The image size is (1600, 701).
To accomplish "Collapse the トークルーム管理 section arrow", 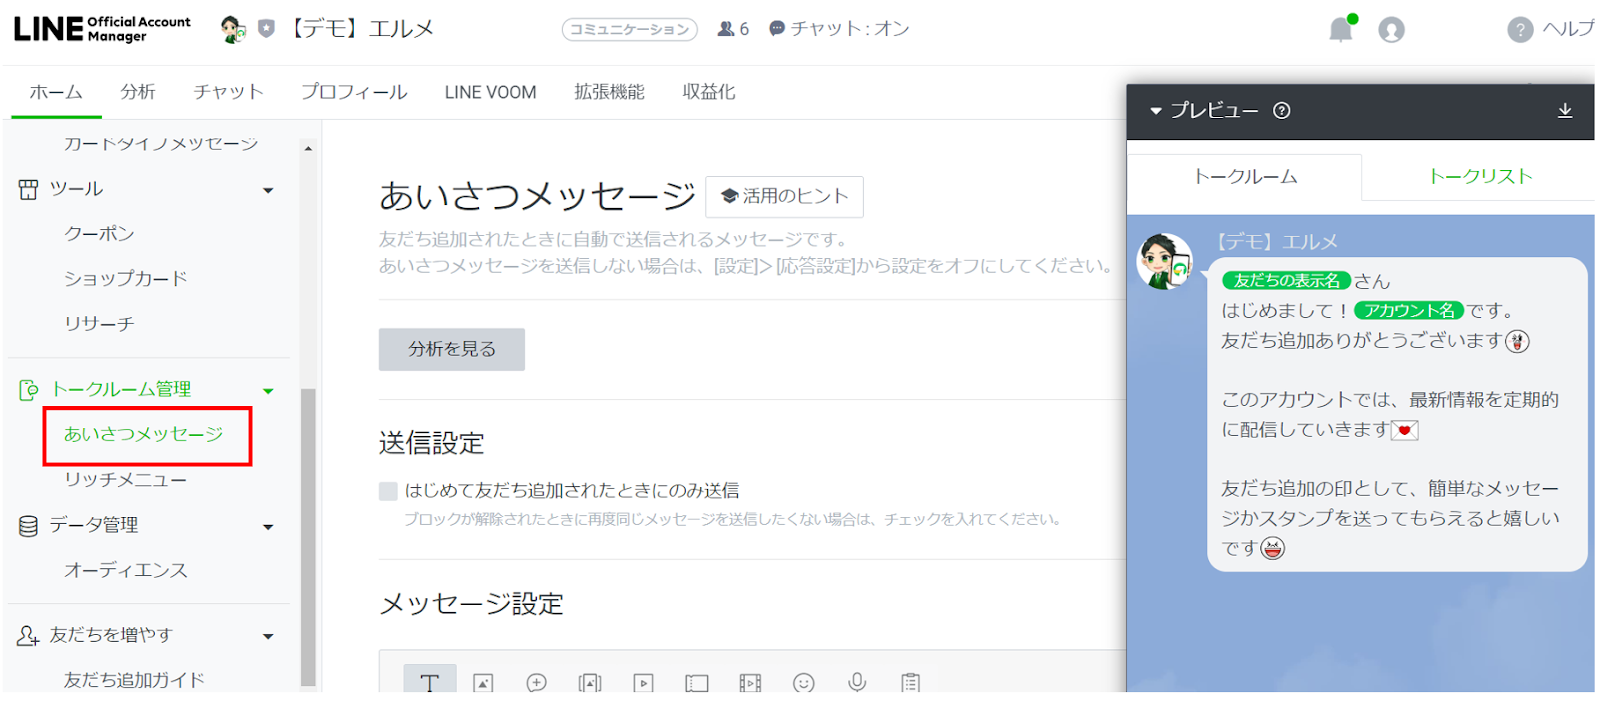I will [x=268, y=391].
